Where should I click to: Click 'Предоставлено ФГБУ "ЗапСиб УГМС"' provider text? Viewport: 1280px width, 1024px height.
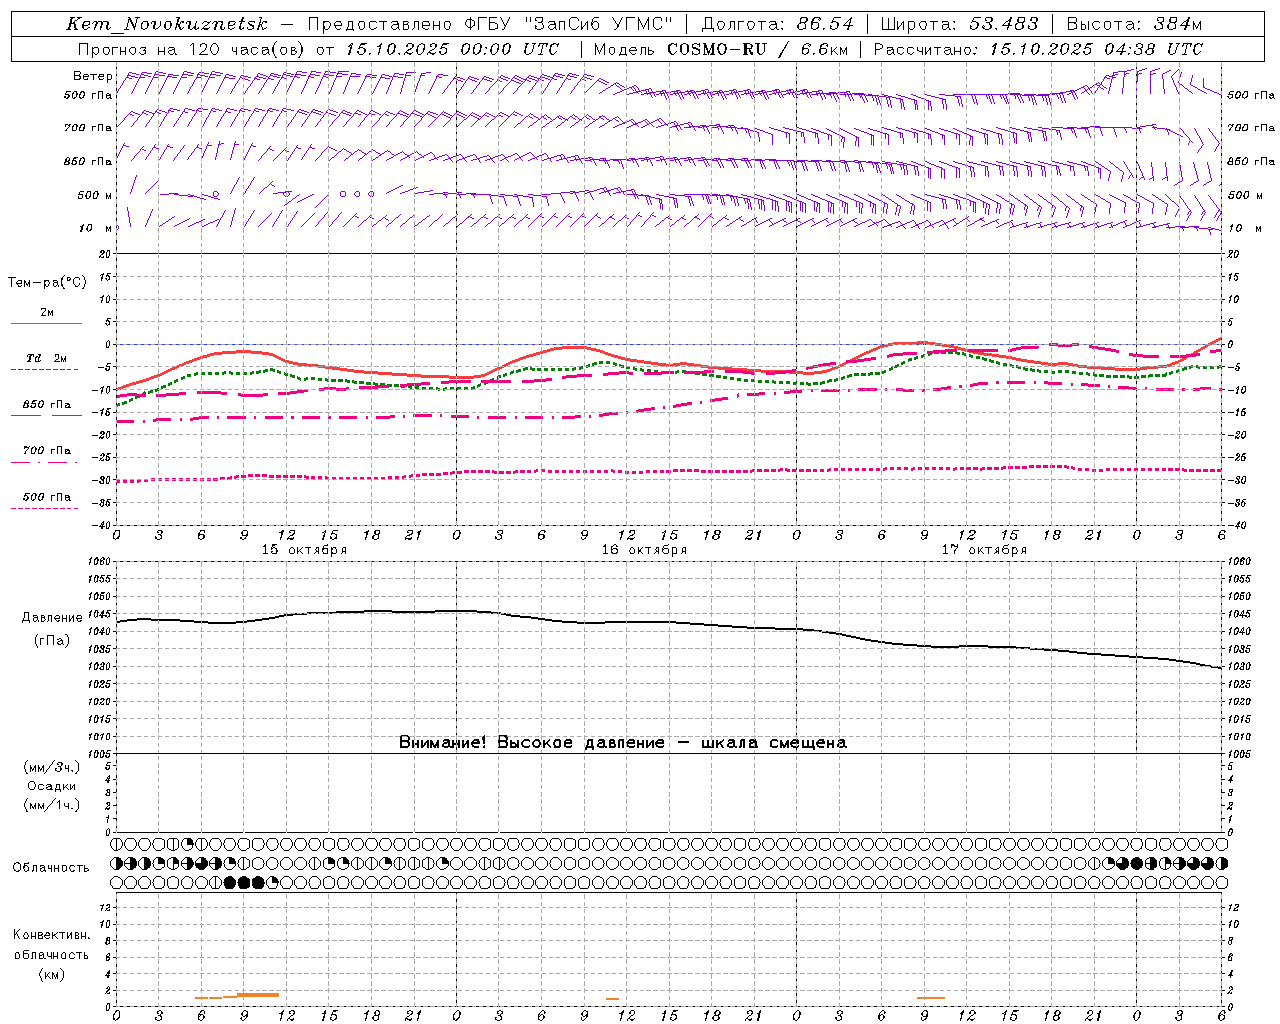click(x=490, y=24)
